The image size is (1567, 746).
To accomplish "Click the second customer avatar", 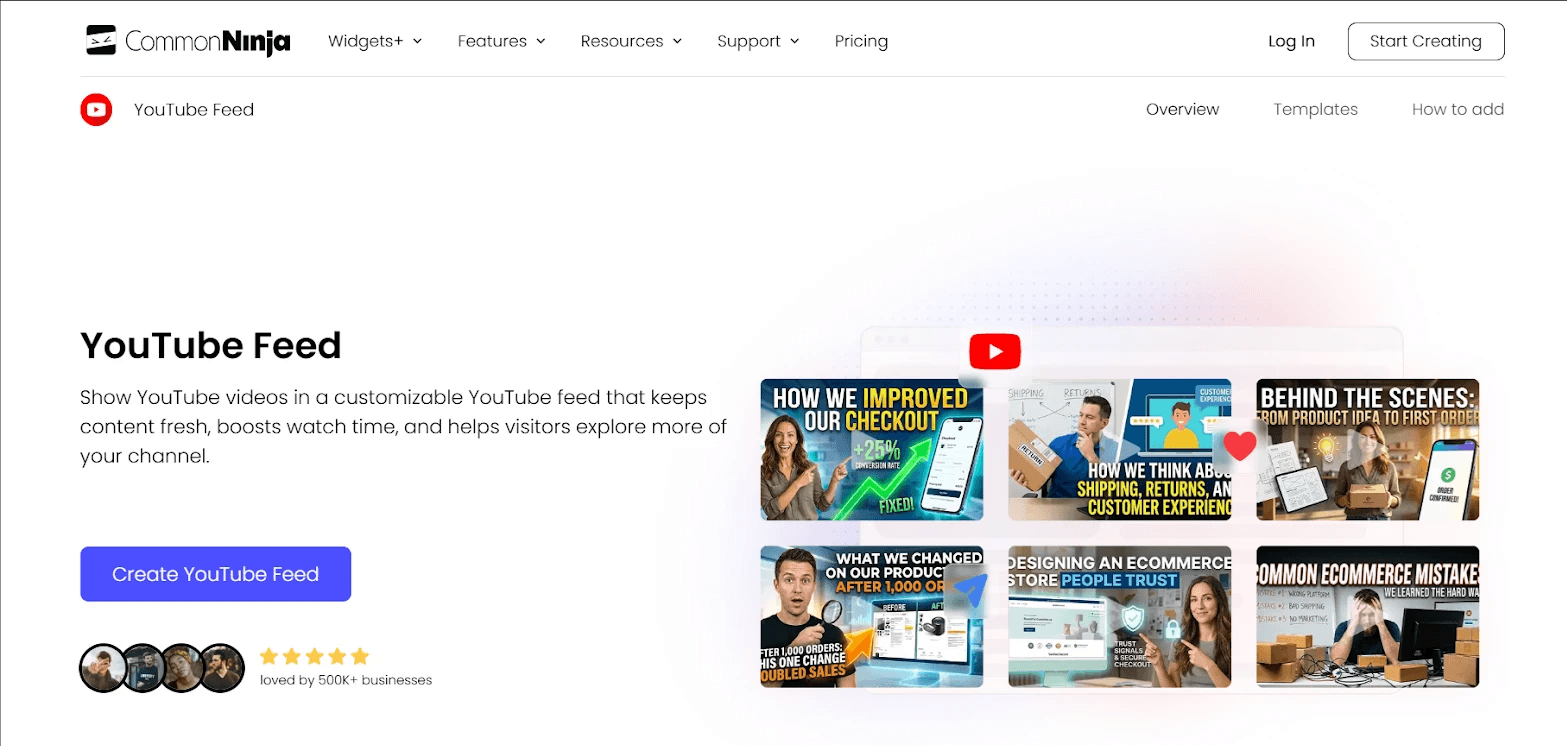I will tap(144, 668).
